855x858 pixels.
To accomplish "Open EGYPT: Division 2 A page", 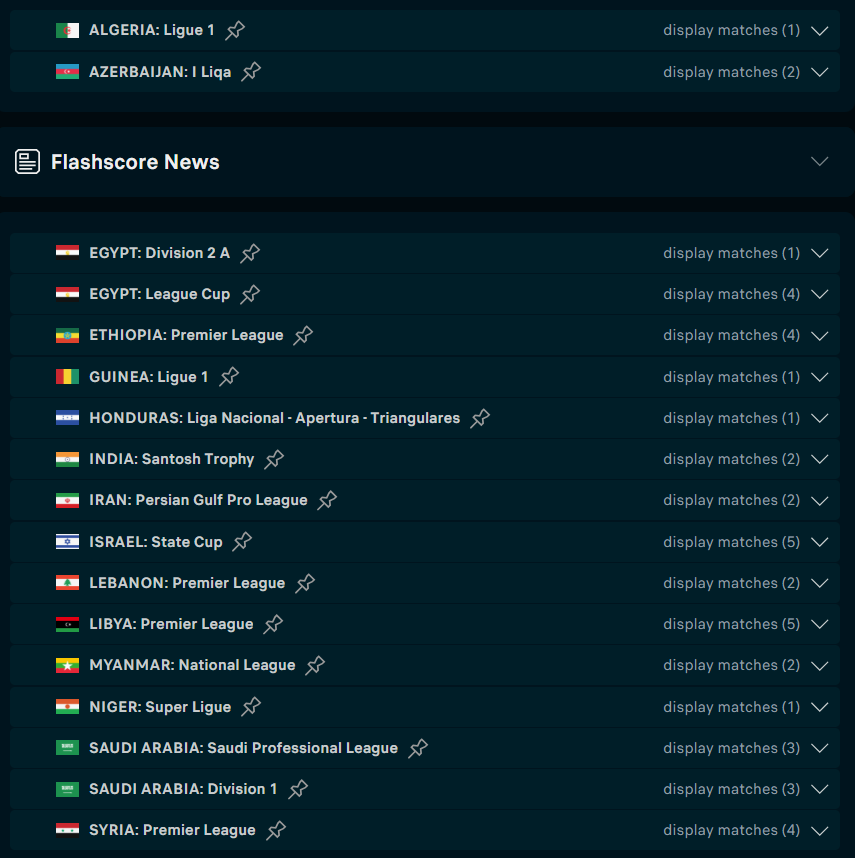I will point(159,253).
